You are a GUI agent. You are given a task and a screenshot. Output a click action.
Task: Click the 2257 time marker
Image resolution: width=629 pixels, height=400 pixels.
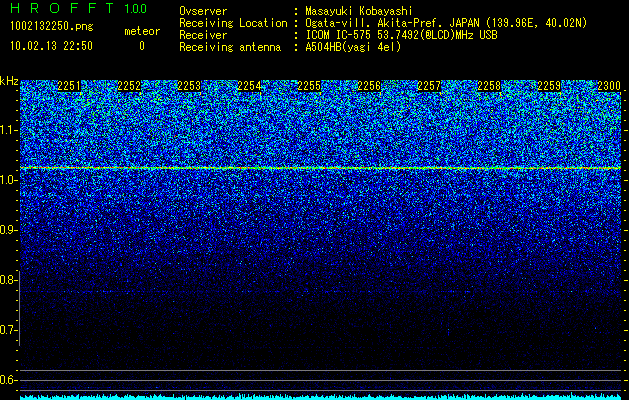(429, 86)
